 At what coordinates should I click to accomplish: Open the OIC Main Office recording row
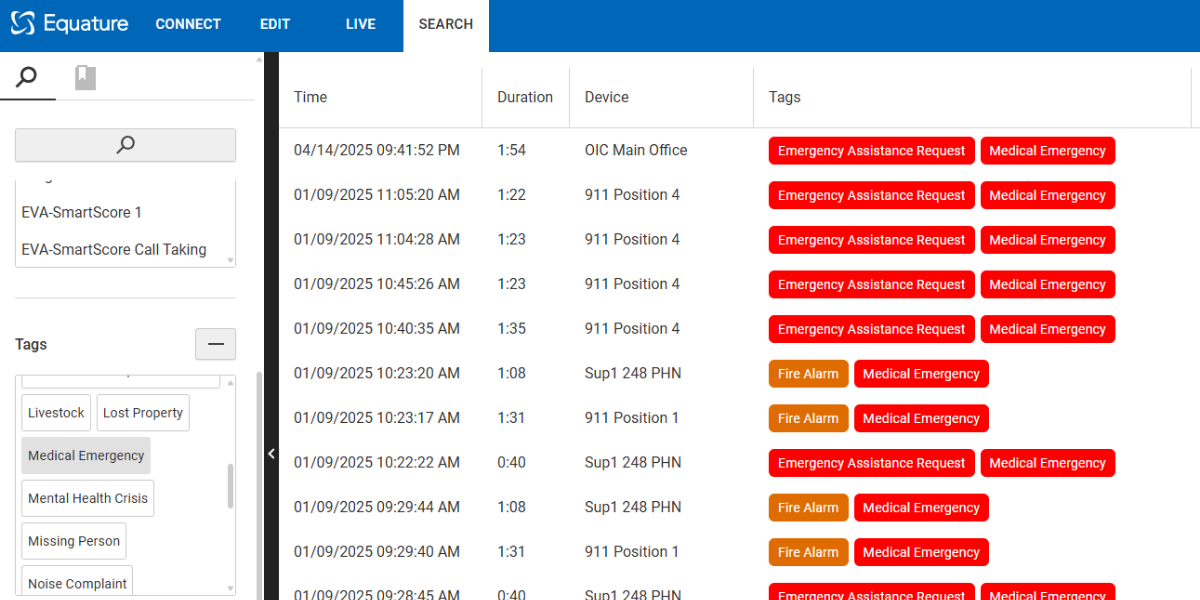[636, 150]
